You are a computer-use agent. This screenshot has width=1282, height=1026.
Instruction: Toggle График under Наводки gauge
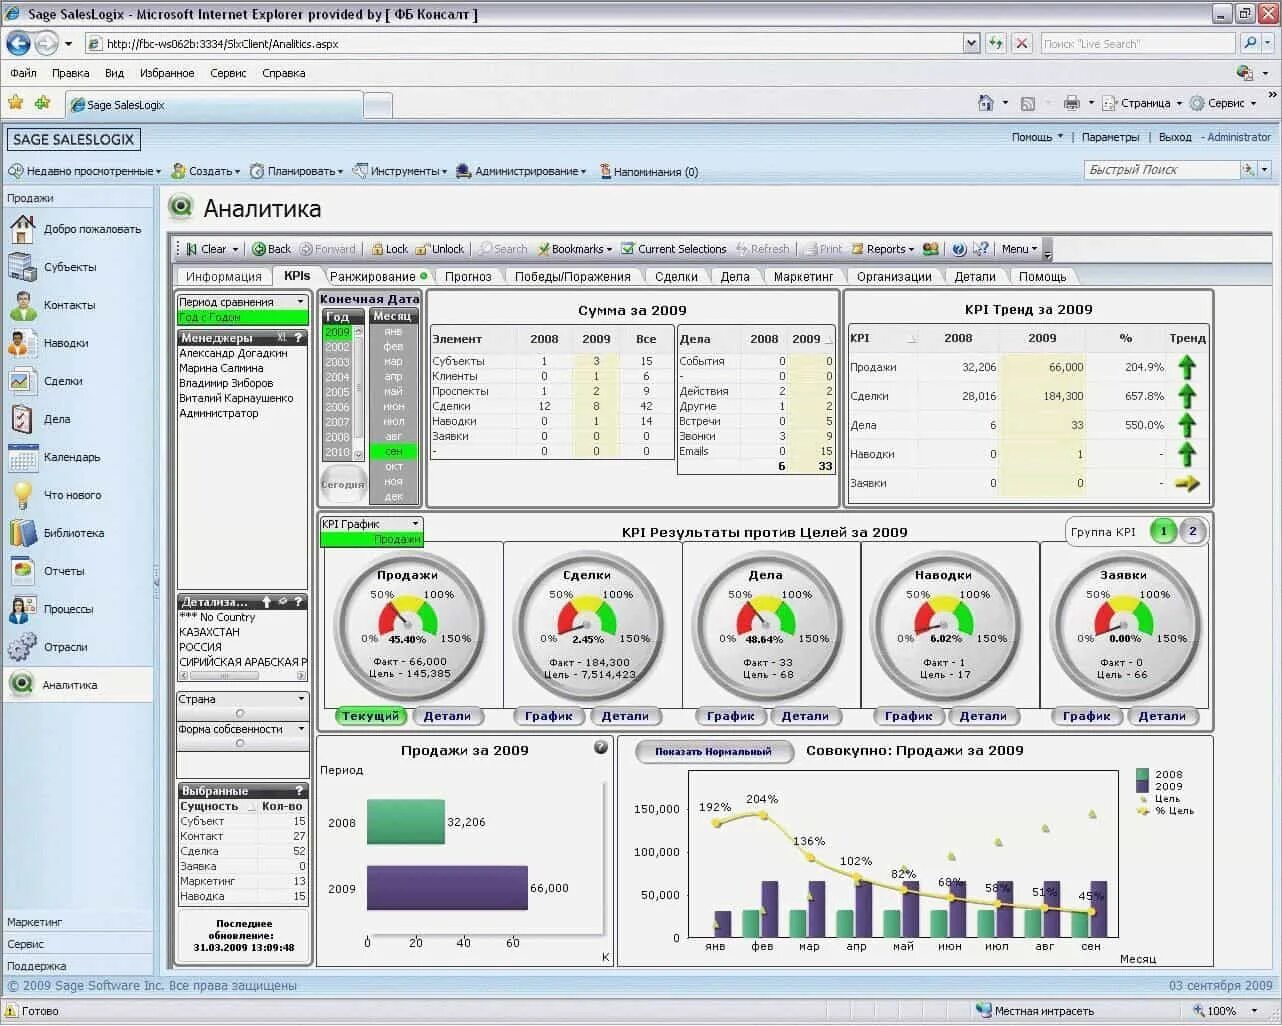(x=908, y=716)
